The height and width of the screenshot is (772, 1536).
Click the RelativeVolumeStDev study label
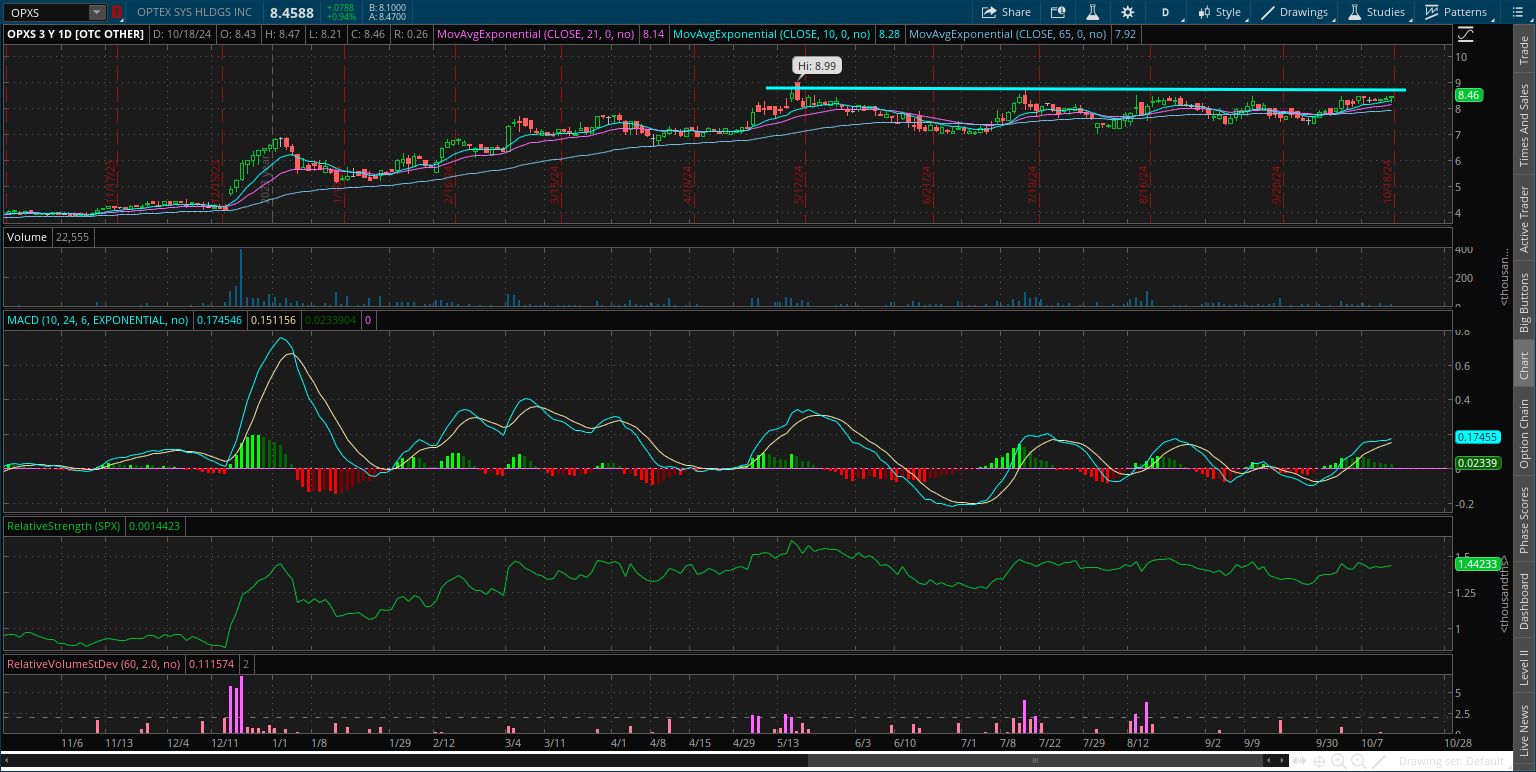pyautogui.click(x=94, y=663)
